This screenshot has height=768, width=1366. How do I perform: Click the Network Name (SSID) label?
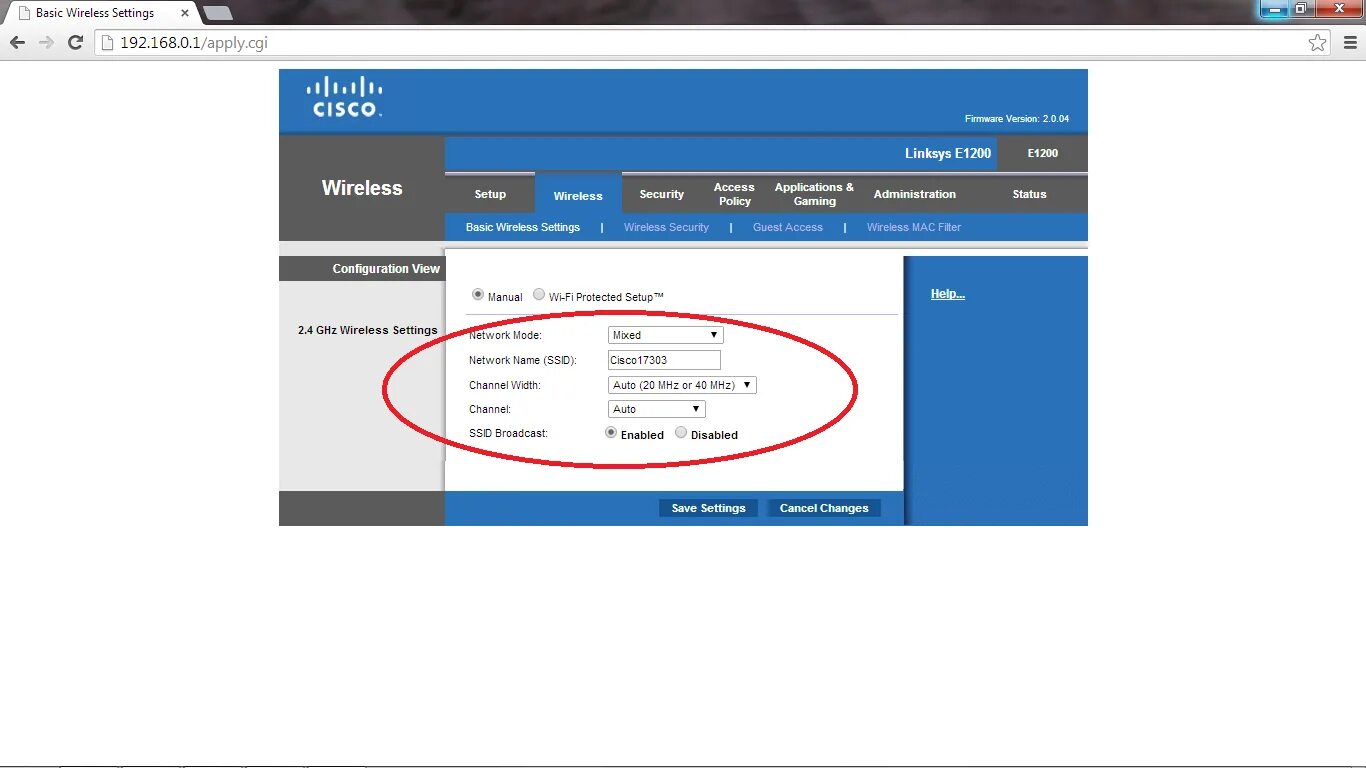pos(523,360)
